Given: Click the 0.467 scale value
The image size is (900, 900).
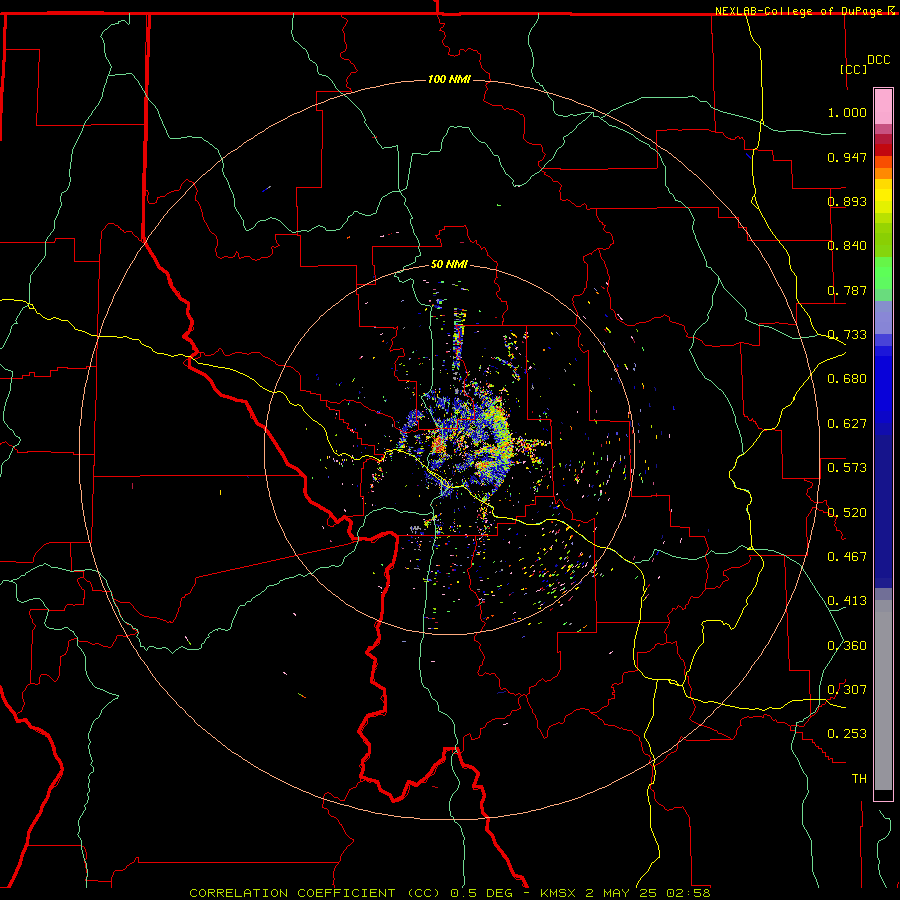Looking at the screenshot, I should pos(847,557).
